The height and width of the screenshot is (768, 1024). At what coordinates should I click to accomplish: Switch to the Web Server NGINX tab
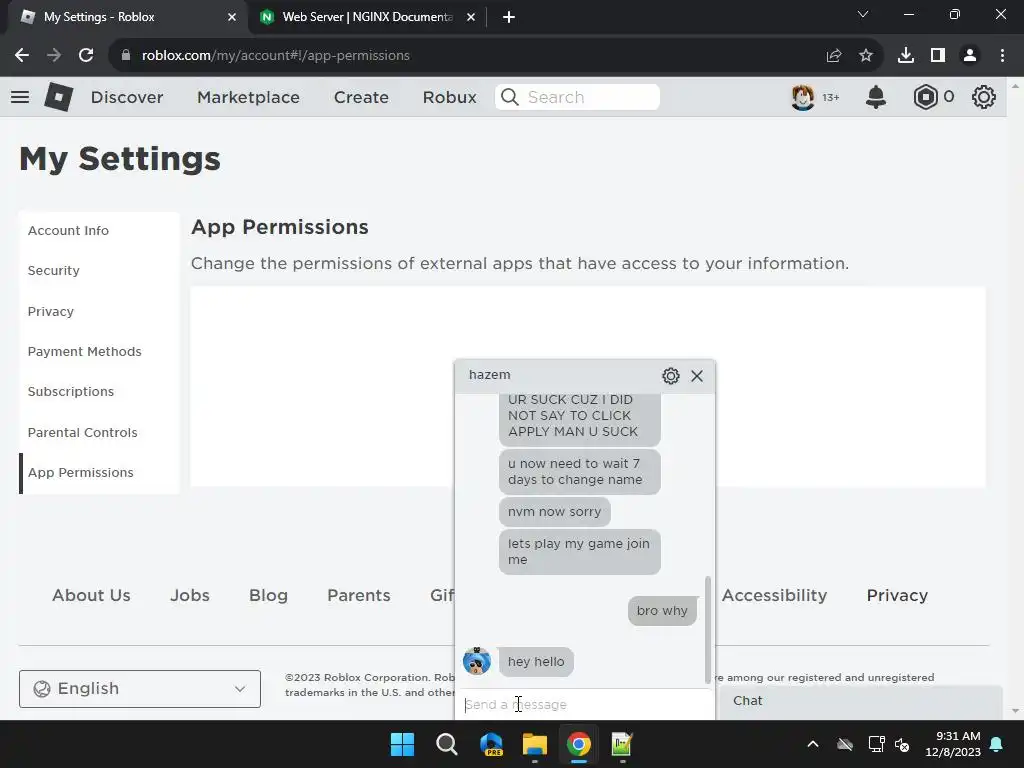click(x=368, y=17)
